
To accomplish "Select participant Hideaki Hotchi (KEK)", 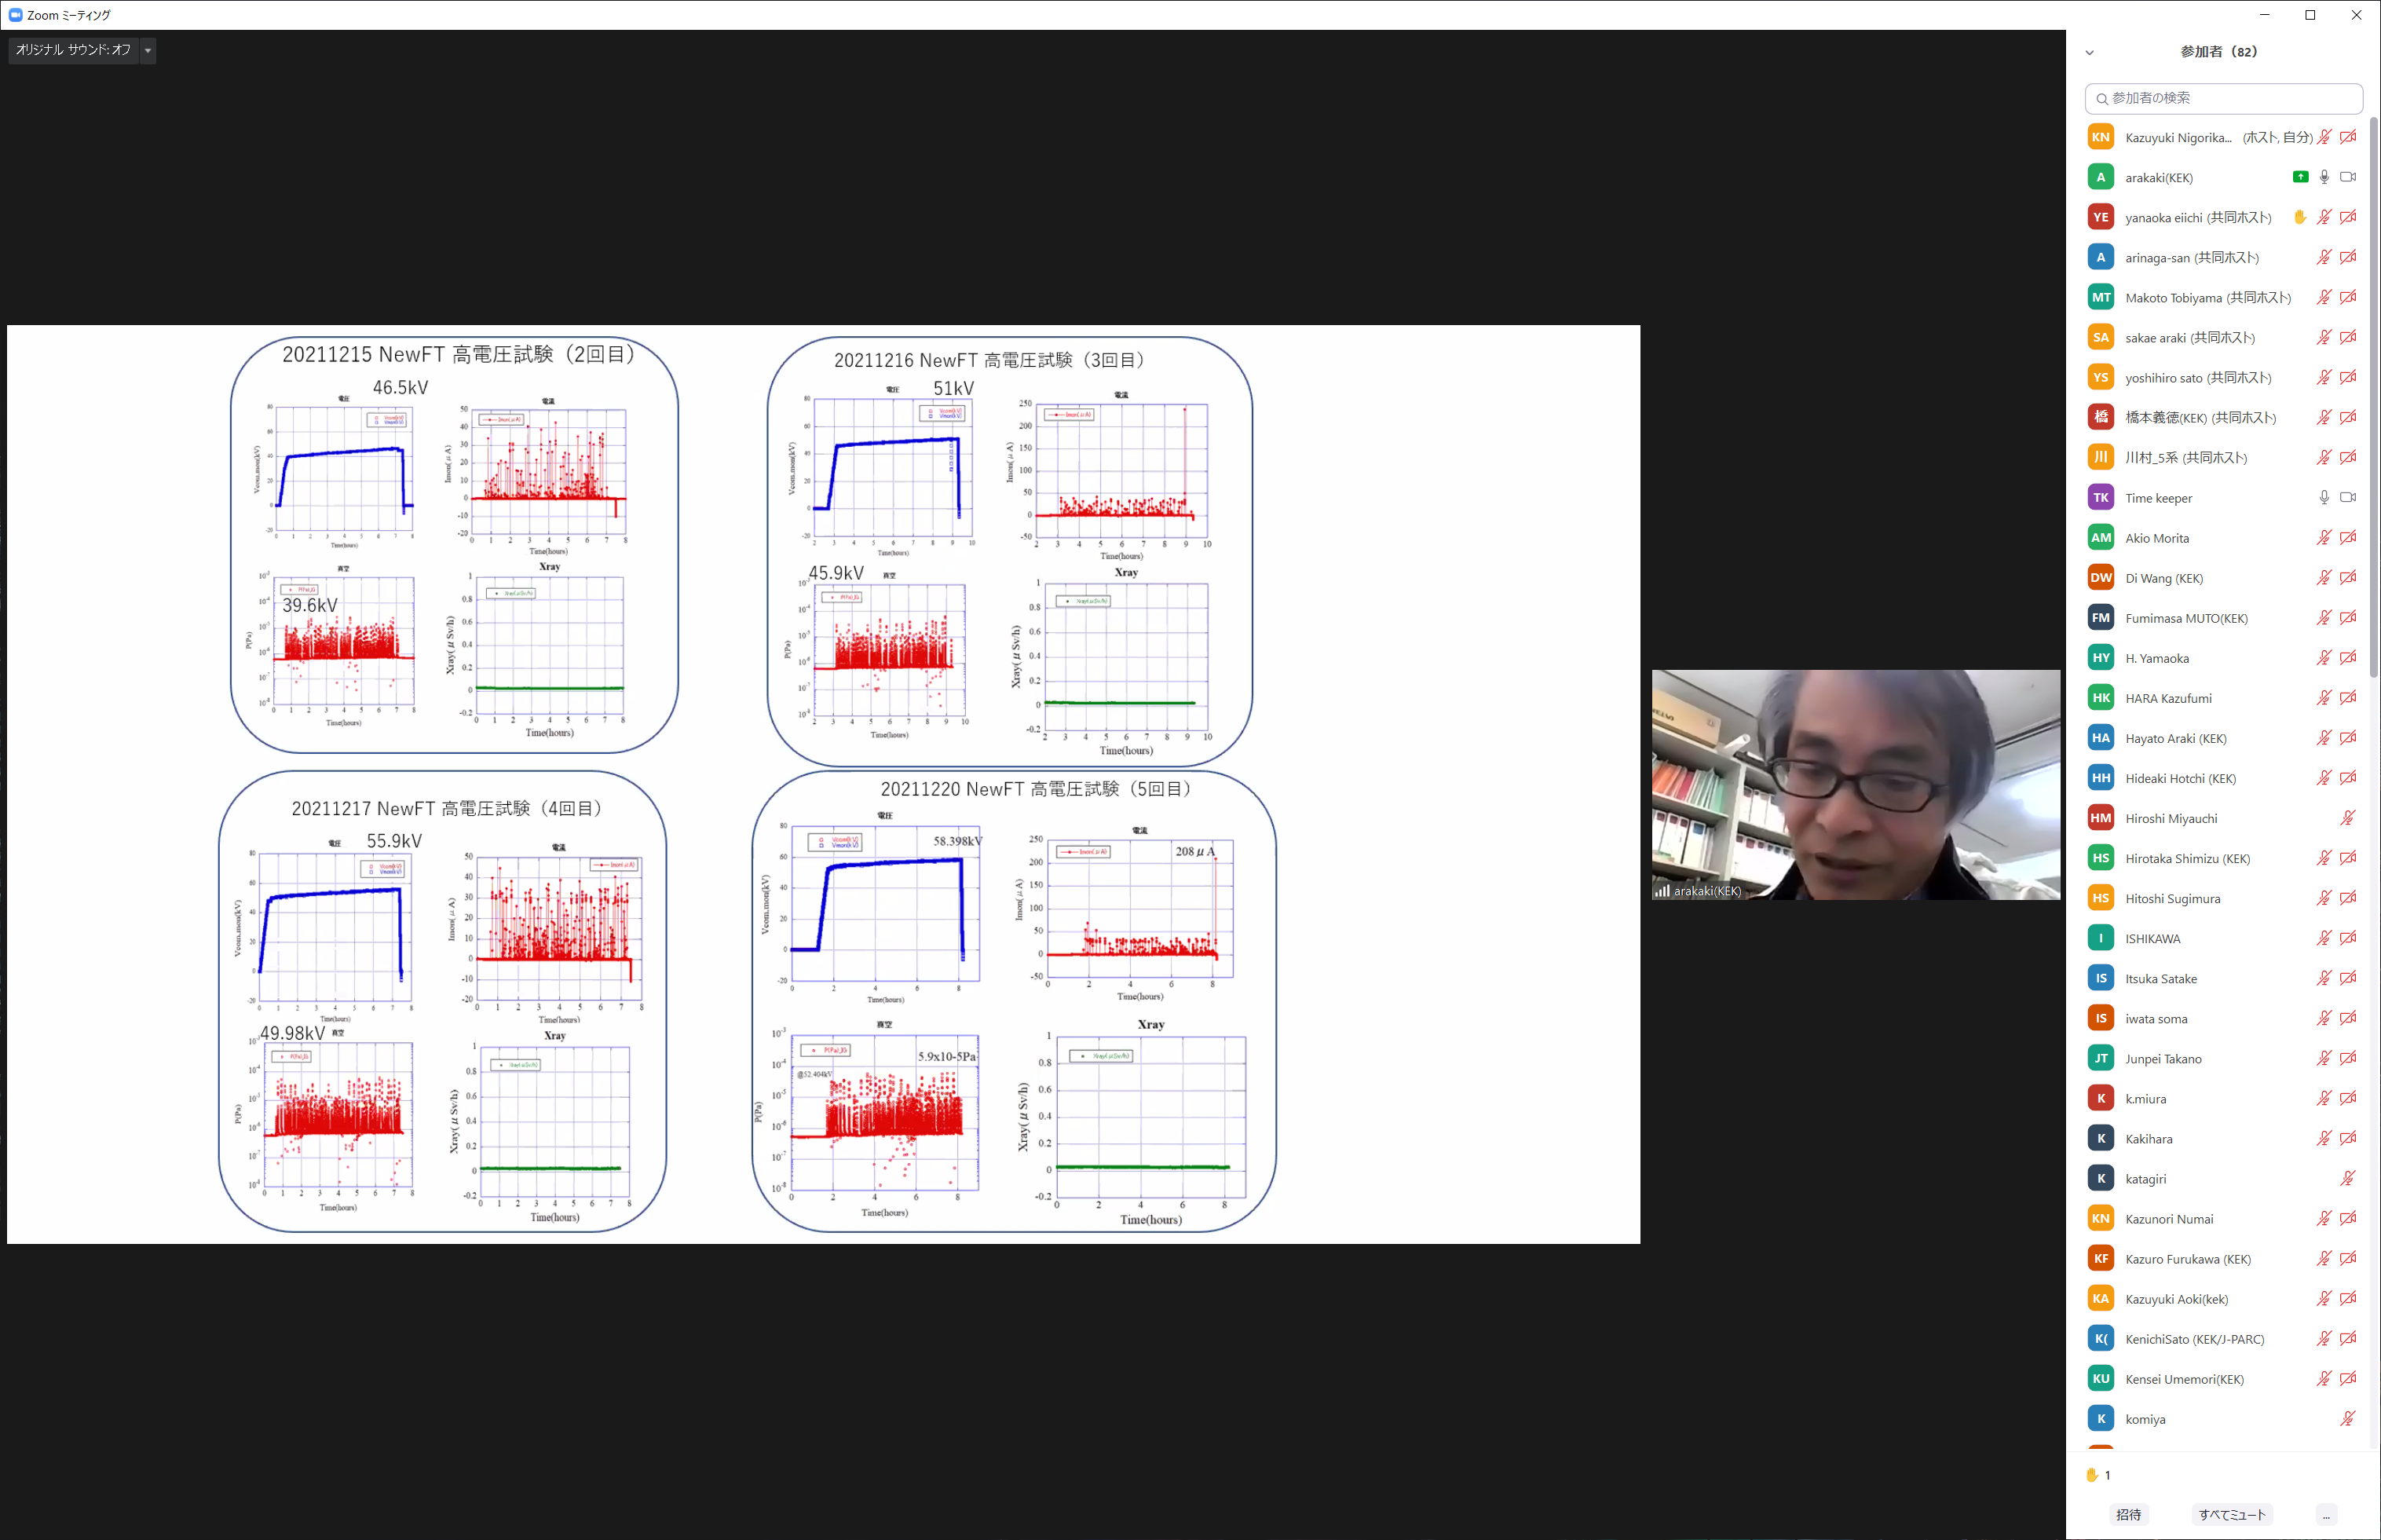I will tap(2223, 778).
